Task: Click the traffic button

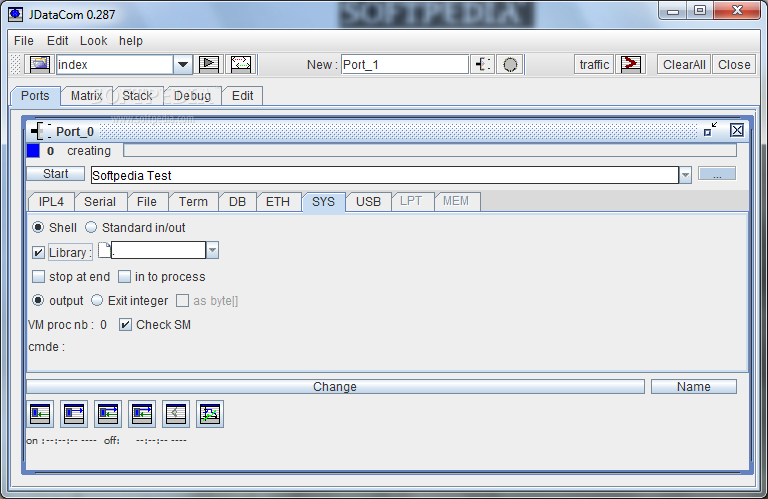Action: click(594, 64)
